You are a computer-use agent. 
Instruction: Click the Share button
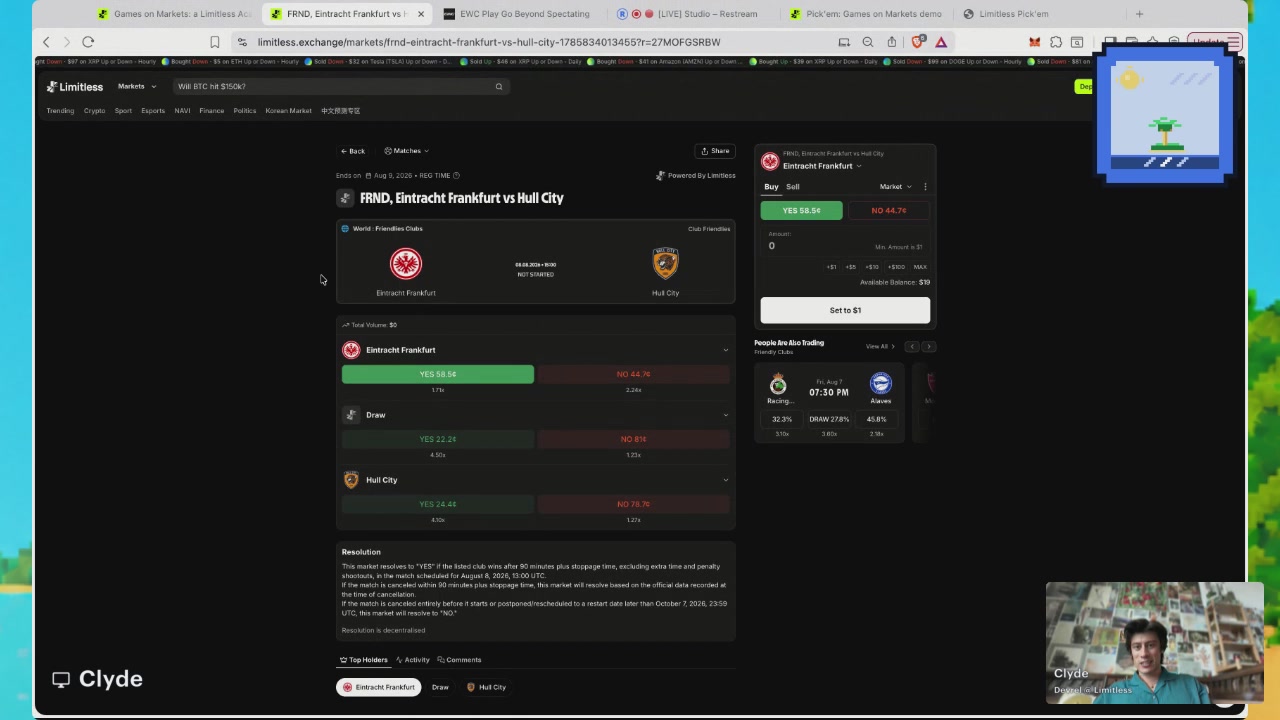click(x=715, y=151)
